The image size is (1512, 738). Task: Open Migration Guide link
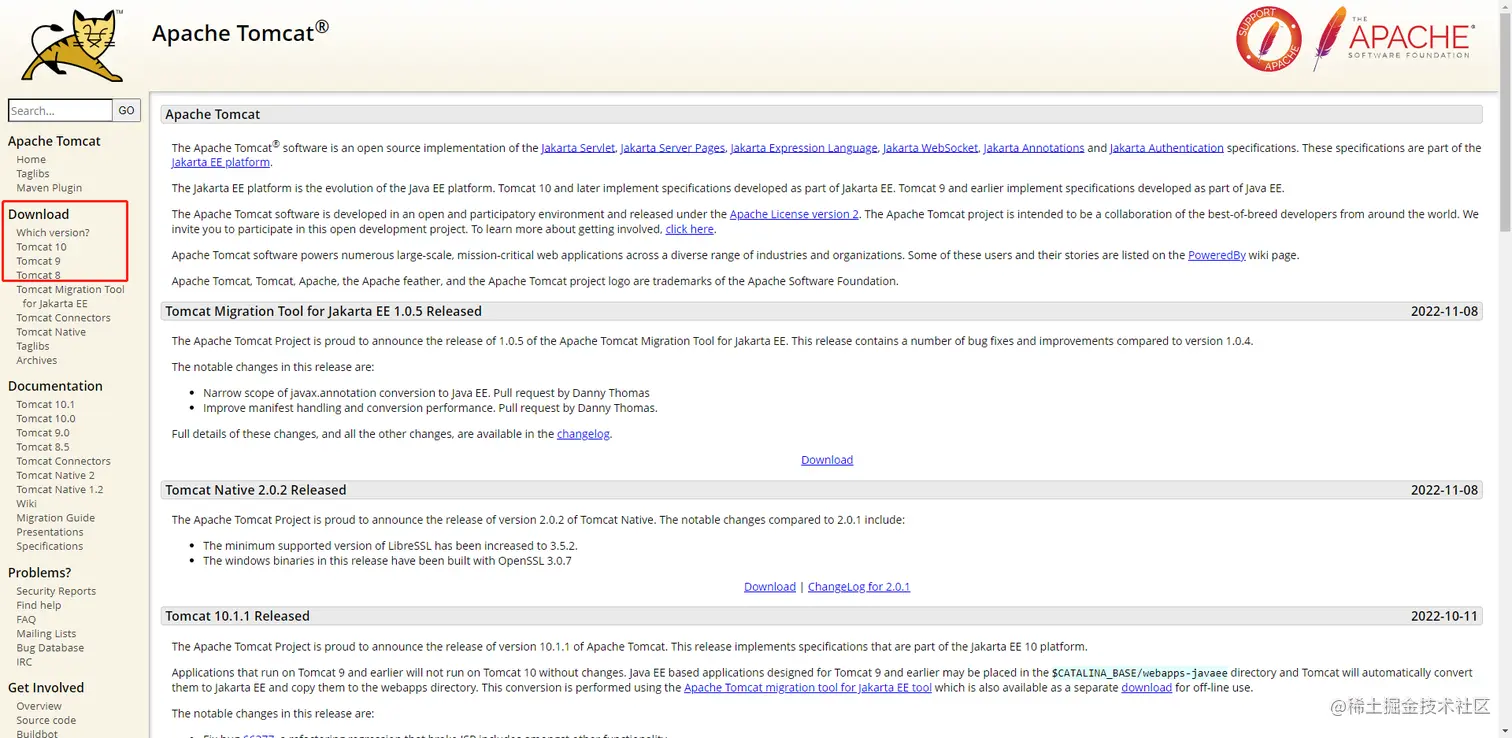[x=56, y=517]
